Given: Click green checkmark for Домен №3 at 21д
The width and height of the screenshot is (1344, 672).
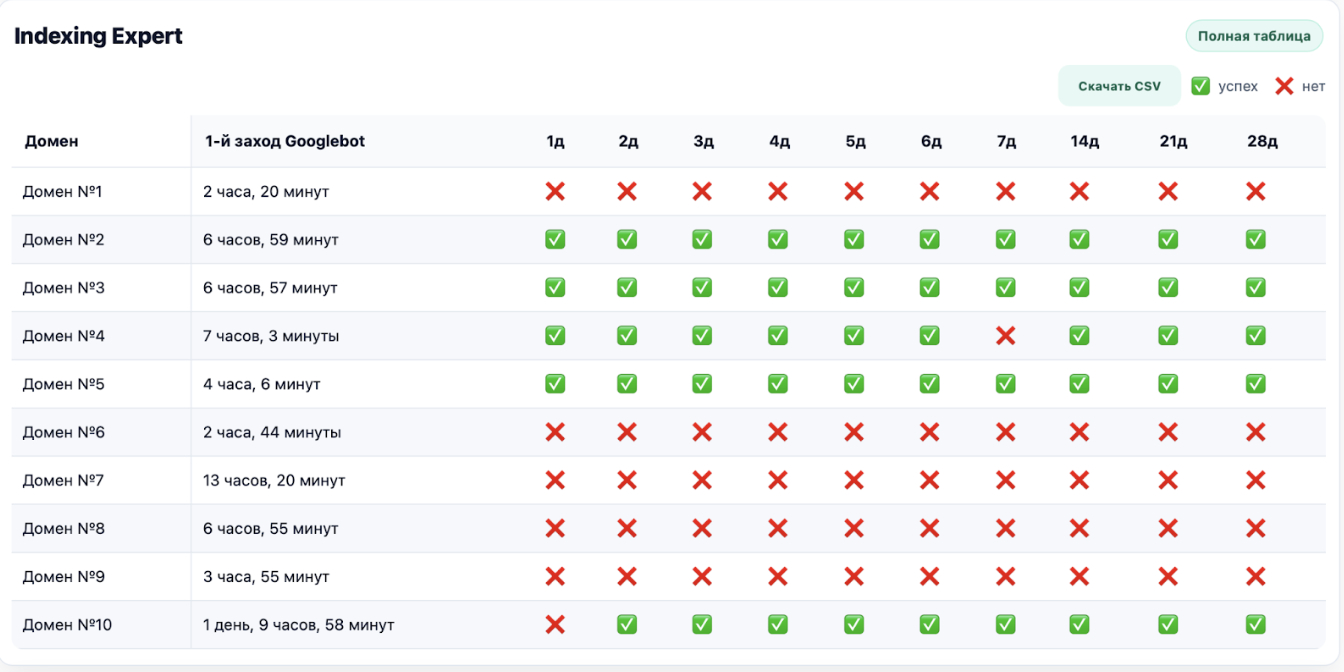Looking at the screenshot, I should [x=1168, y=288].
